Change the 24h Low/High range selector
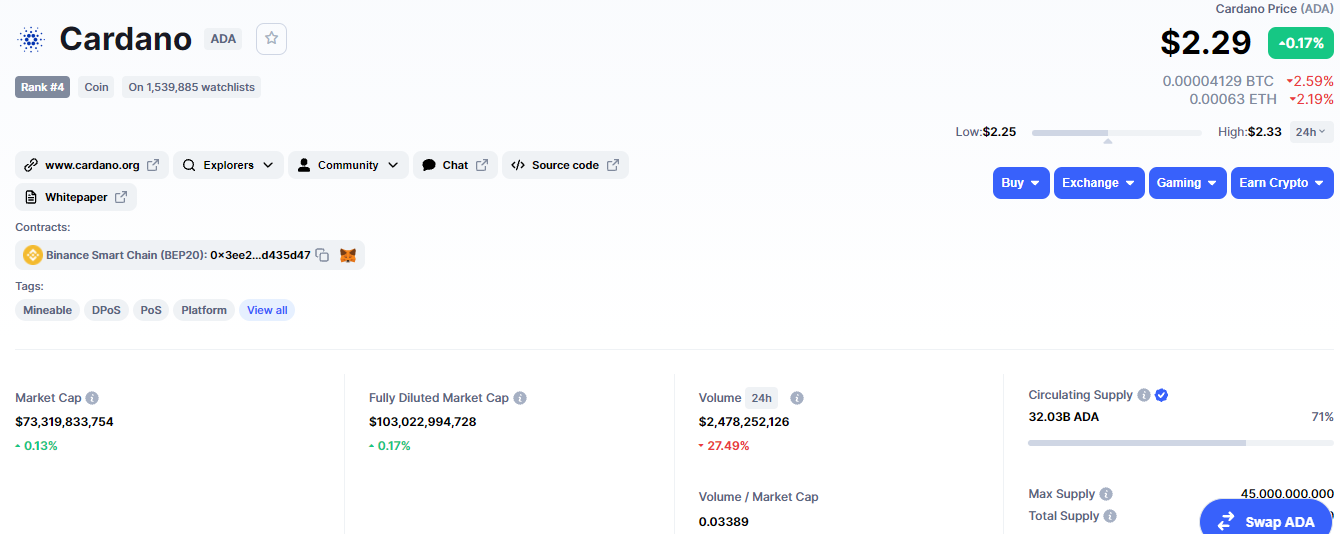Viewport: 1340px width, 534px height. (x=1311, y=131)
